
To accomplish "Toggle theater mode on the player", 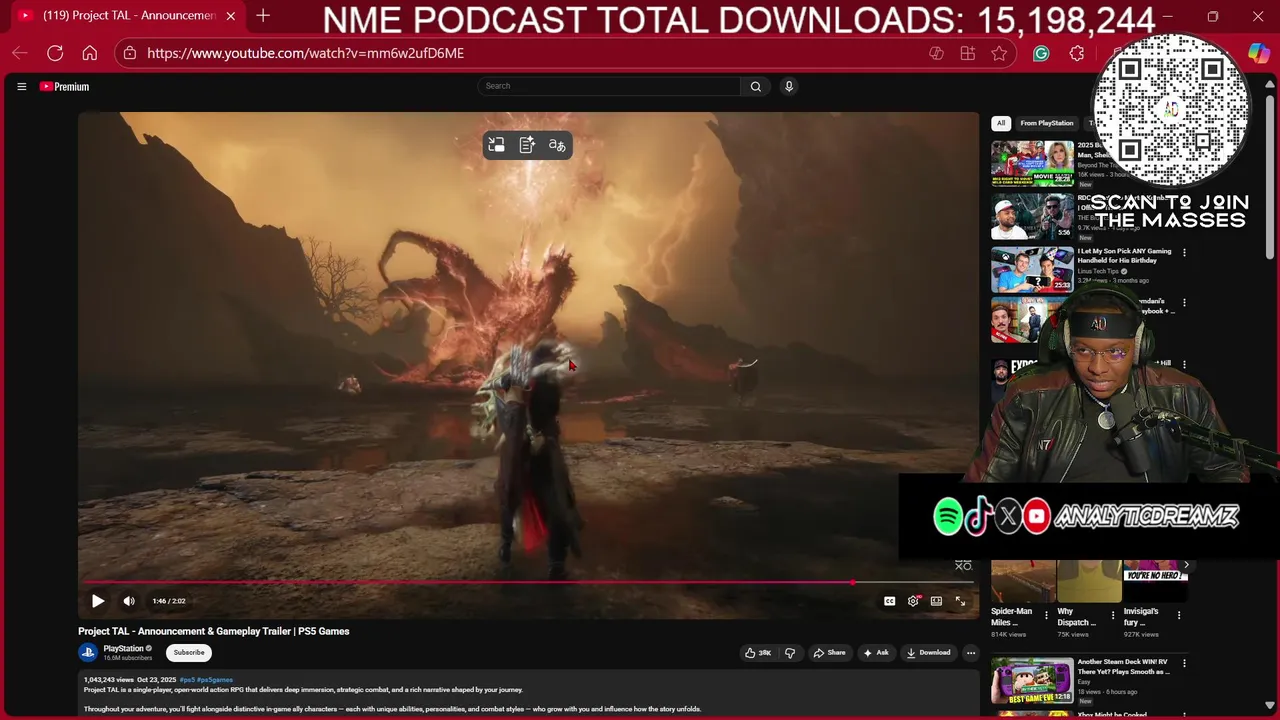I will (x=936, y=601).
